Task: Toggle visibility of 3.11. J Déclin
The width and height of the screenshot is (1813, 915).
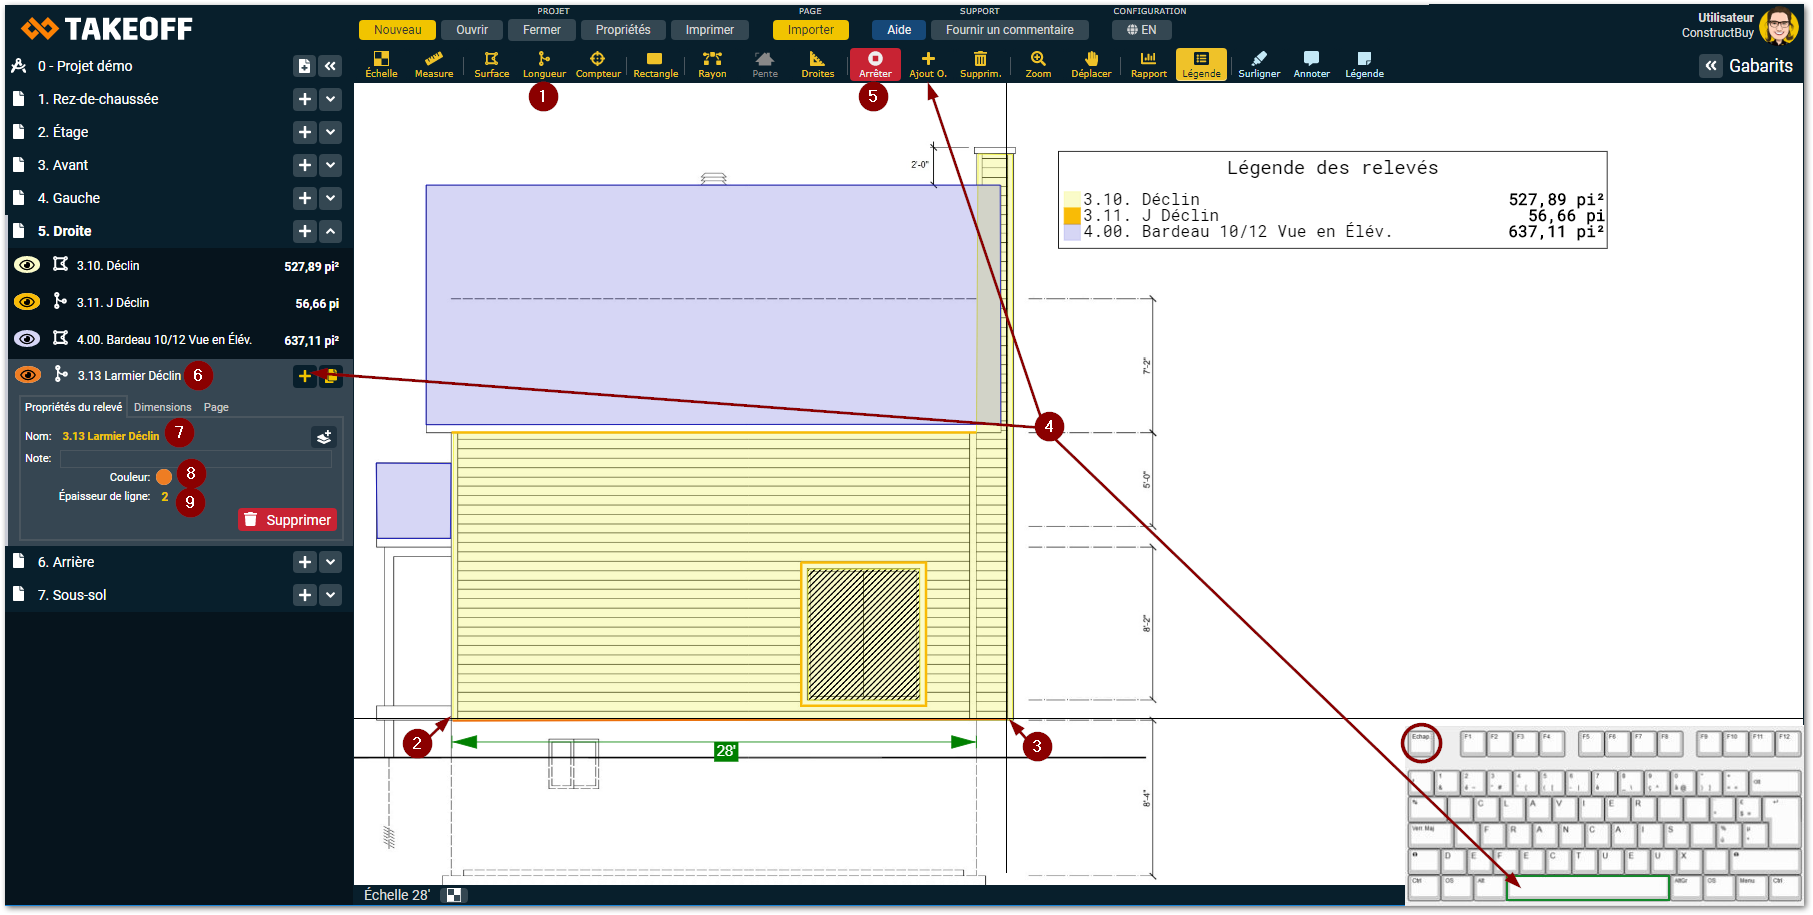Action: [27, 302]
